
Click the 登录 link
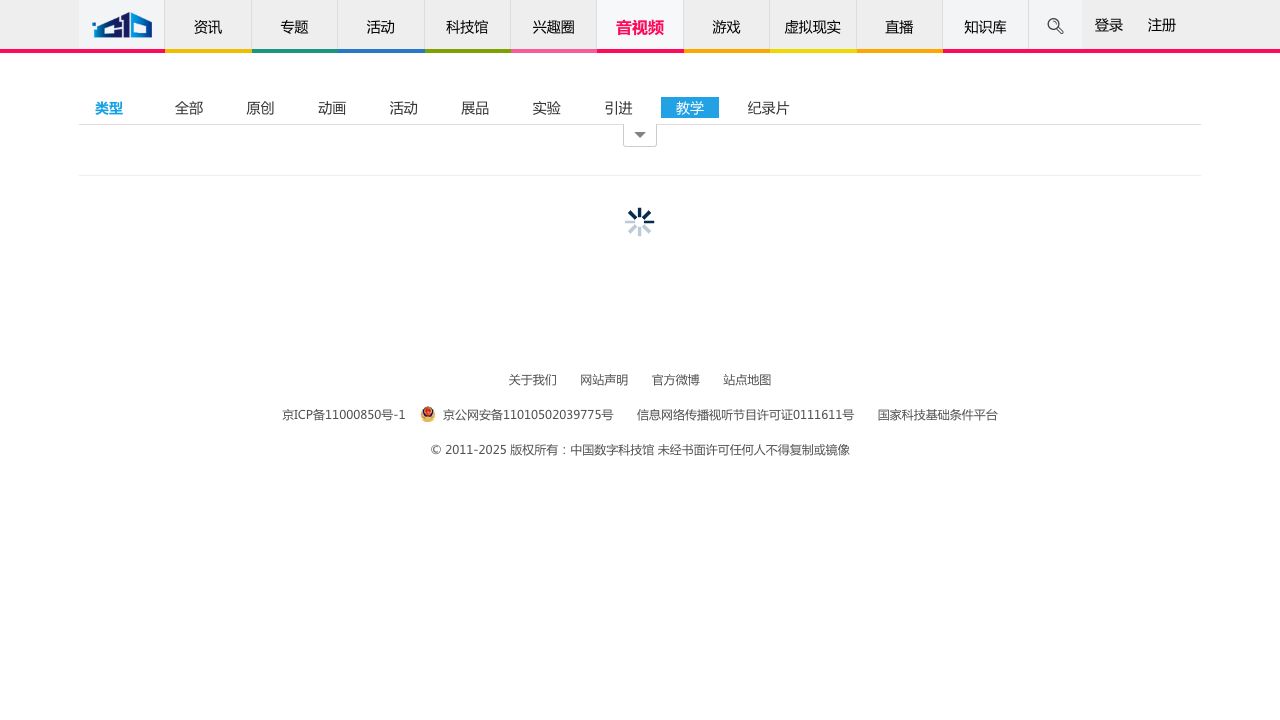(1108, 25)
